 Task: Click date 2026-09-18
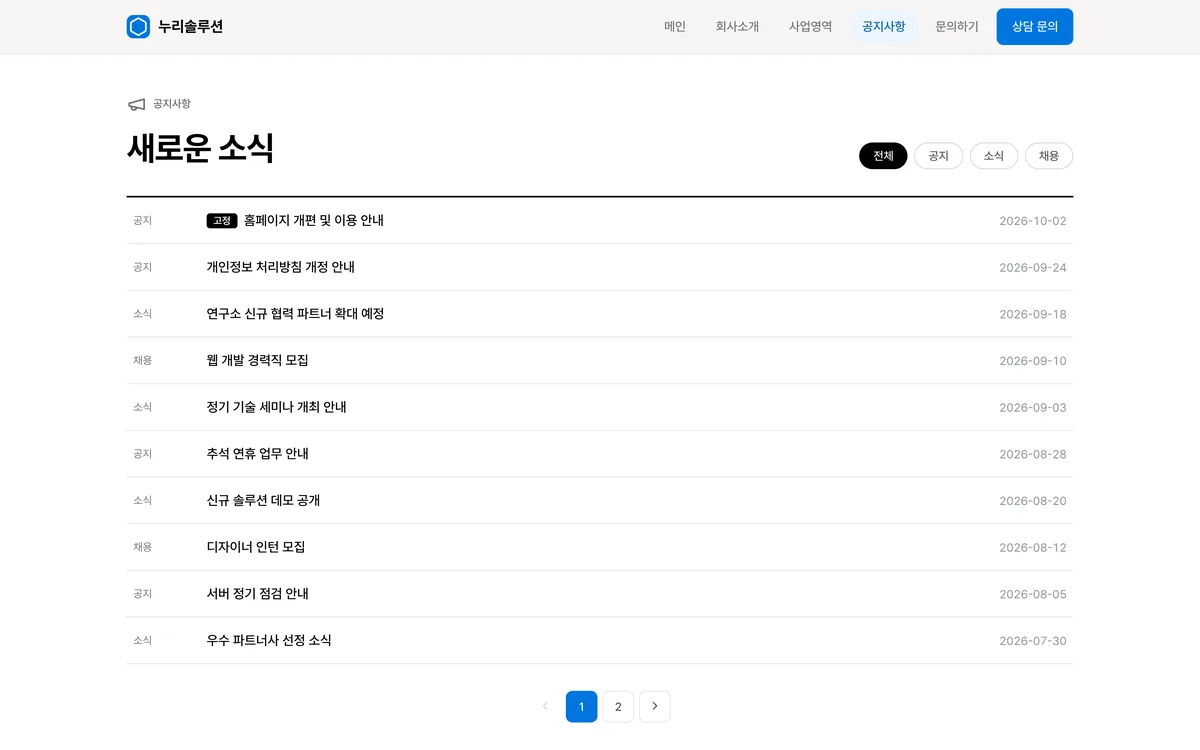coord(1033,314)
